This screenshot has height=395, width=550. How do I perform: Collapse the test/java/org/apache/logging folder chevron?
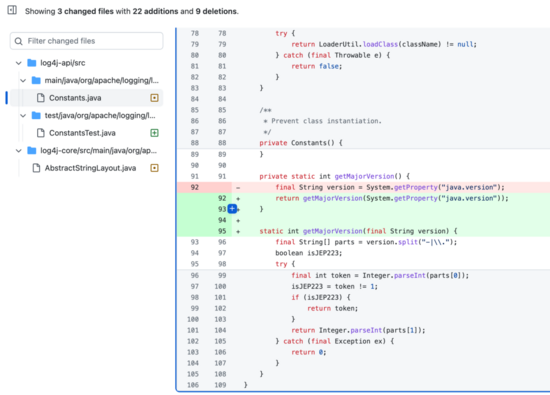tap(23, 116)
